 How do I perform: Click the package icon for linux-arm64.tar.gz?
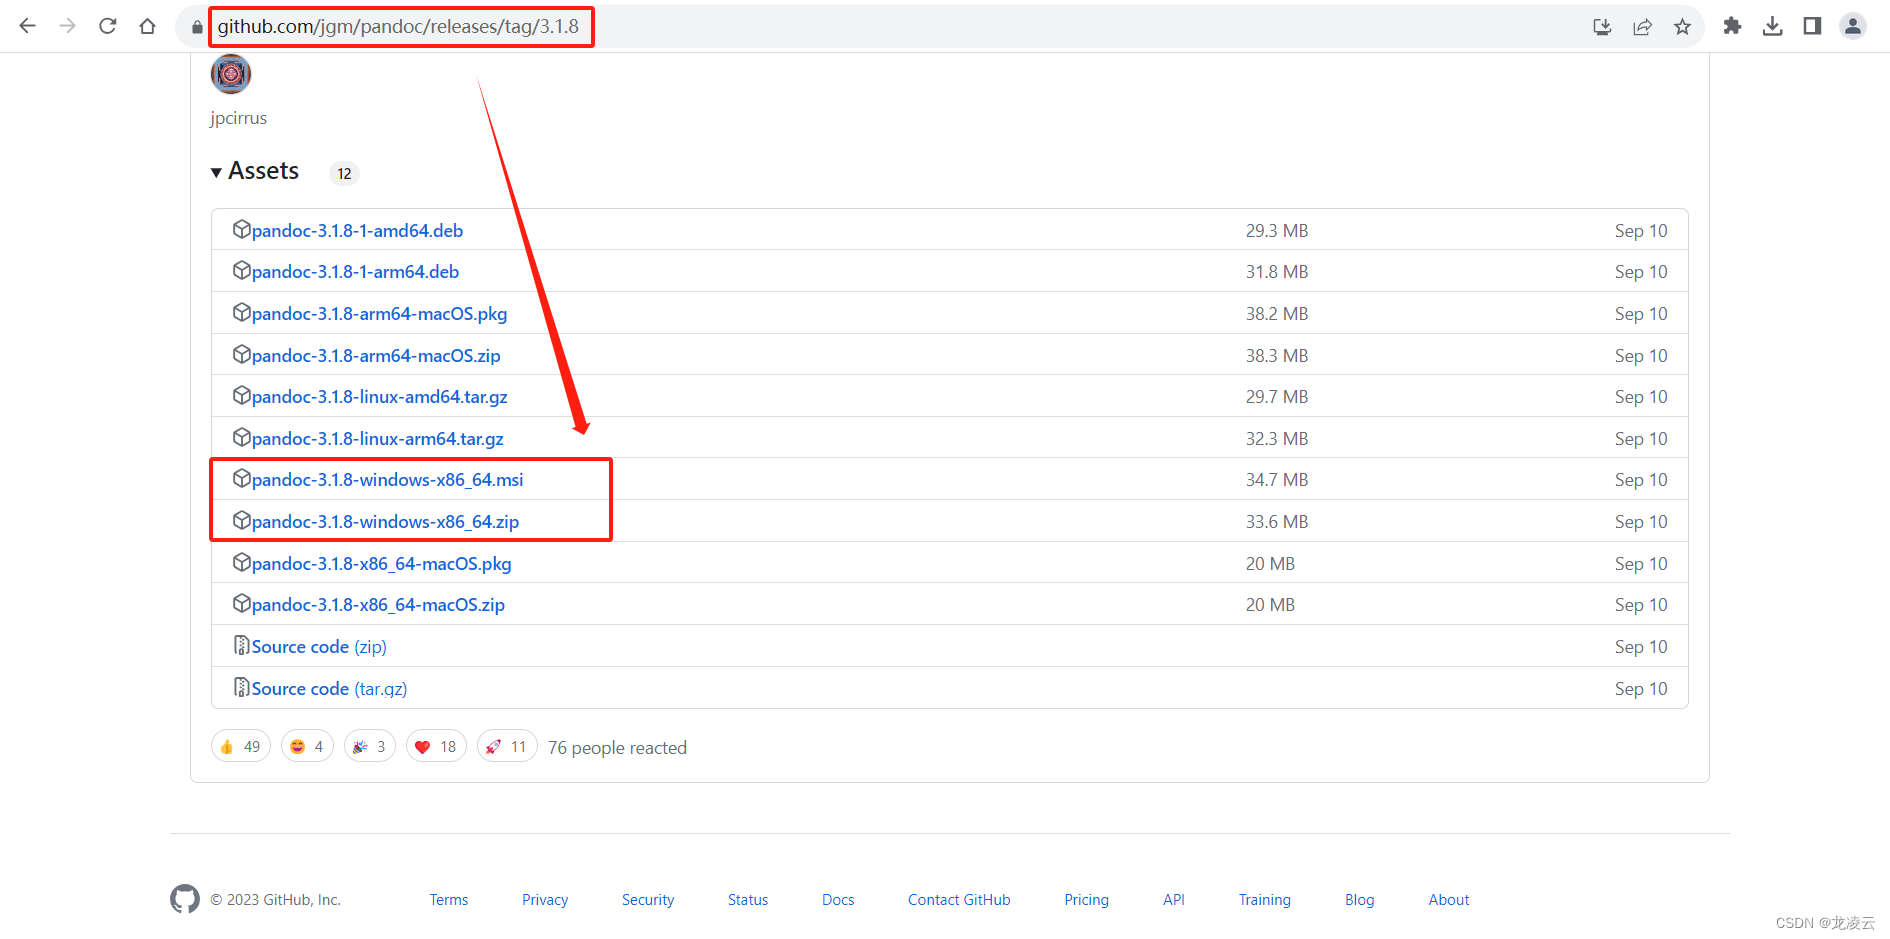[241, 437]
